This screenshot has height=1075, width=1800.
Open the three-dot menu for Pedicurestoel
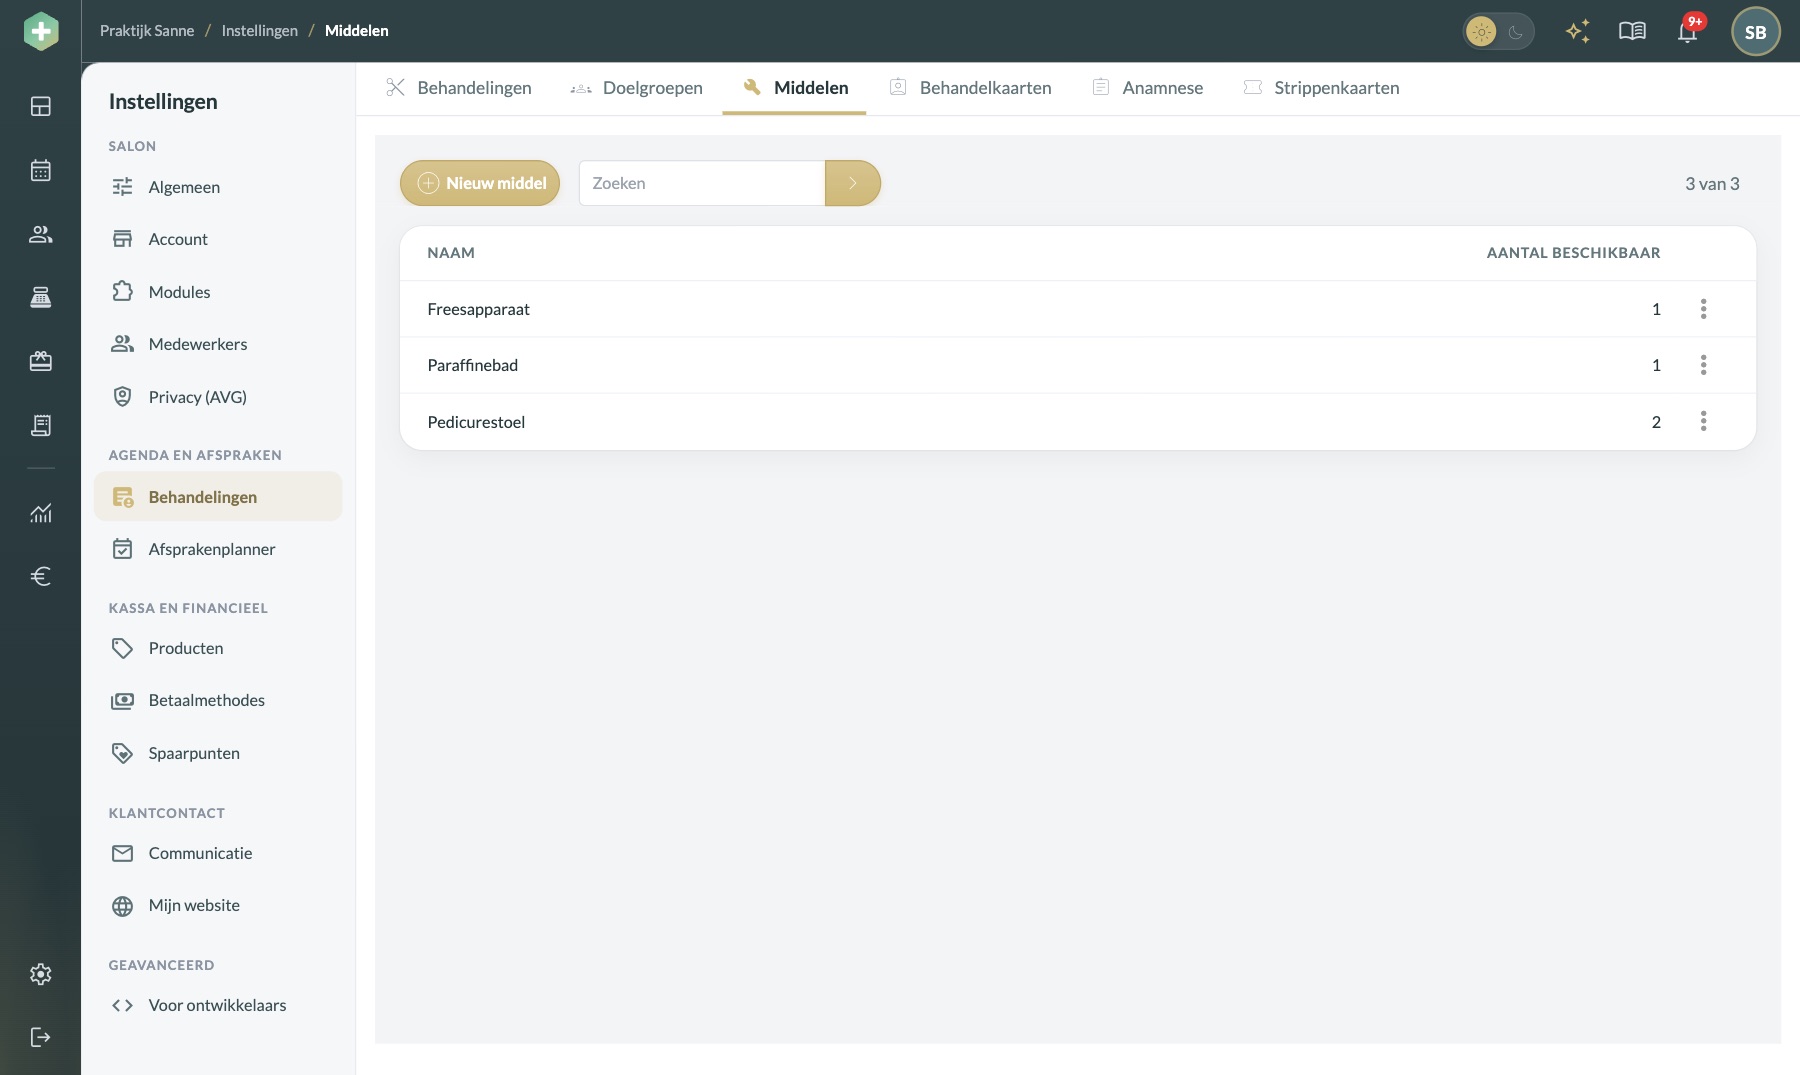point(1703,421)
